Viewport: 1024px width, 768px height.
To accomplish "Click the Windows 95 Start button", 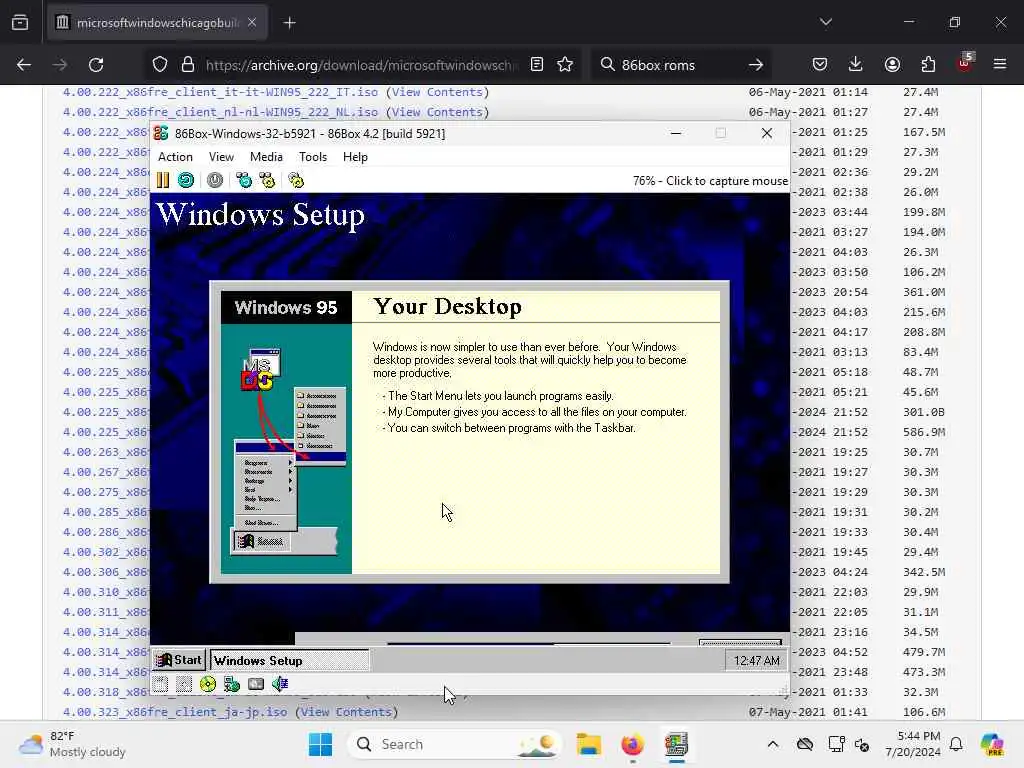I will 179,660.
